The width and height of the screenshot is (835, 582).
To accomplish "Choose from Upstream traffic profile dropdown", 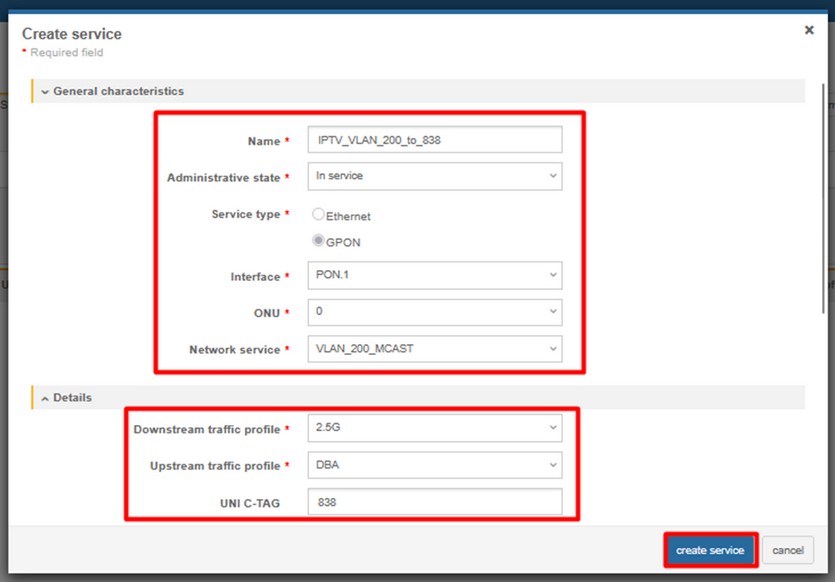I will (x=433, y=465).
